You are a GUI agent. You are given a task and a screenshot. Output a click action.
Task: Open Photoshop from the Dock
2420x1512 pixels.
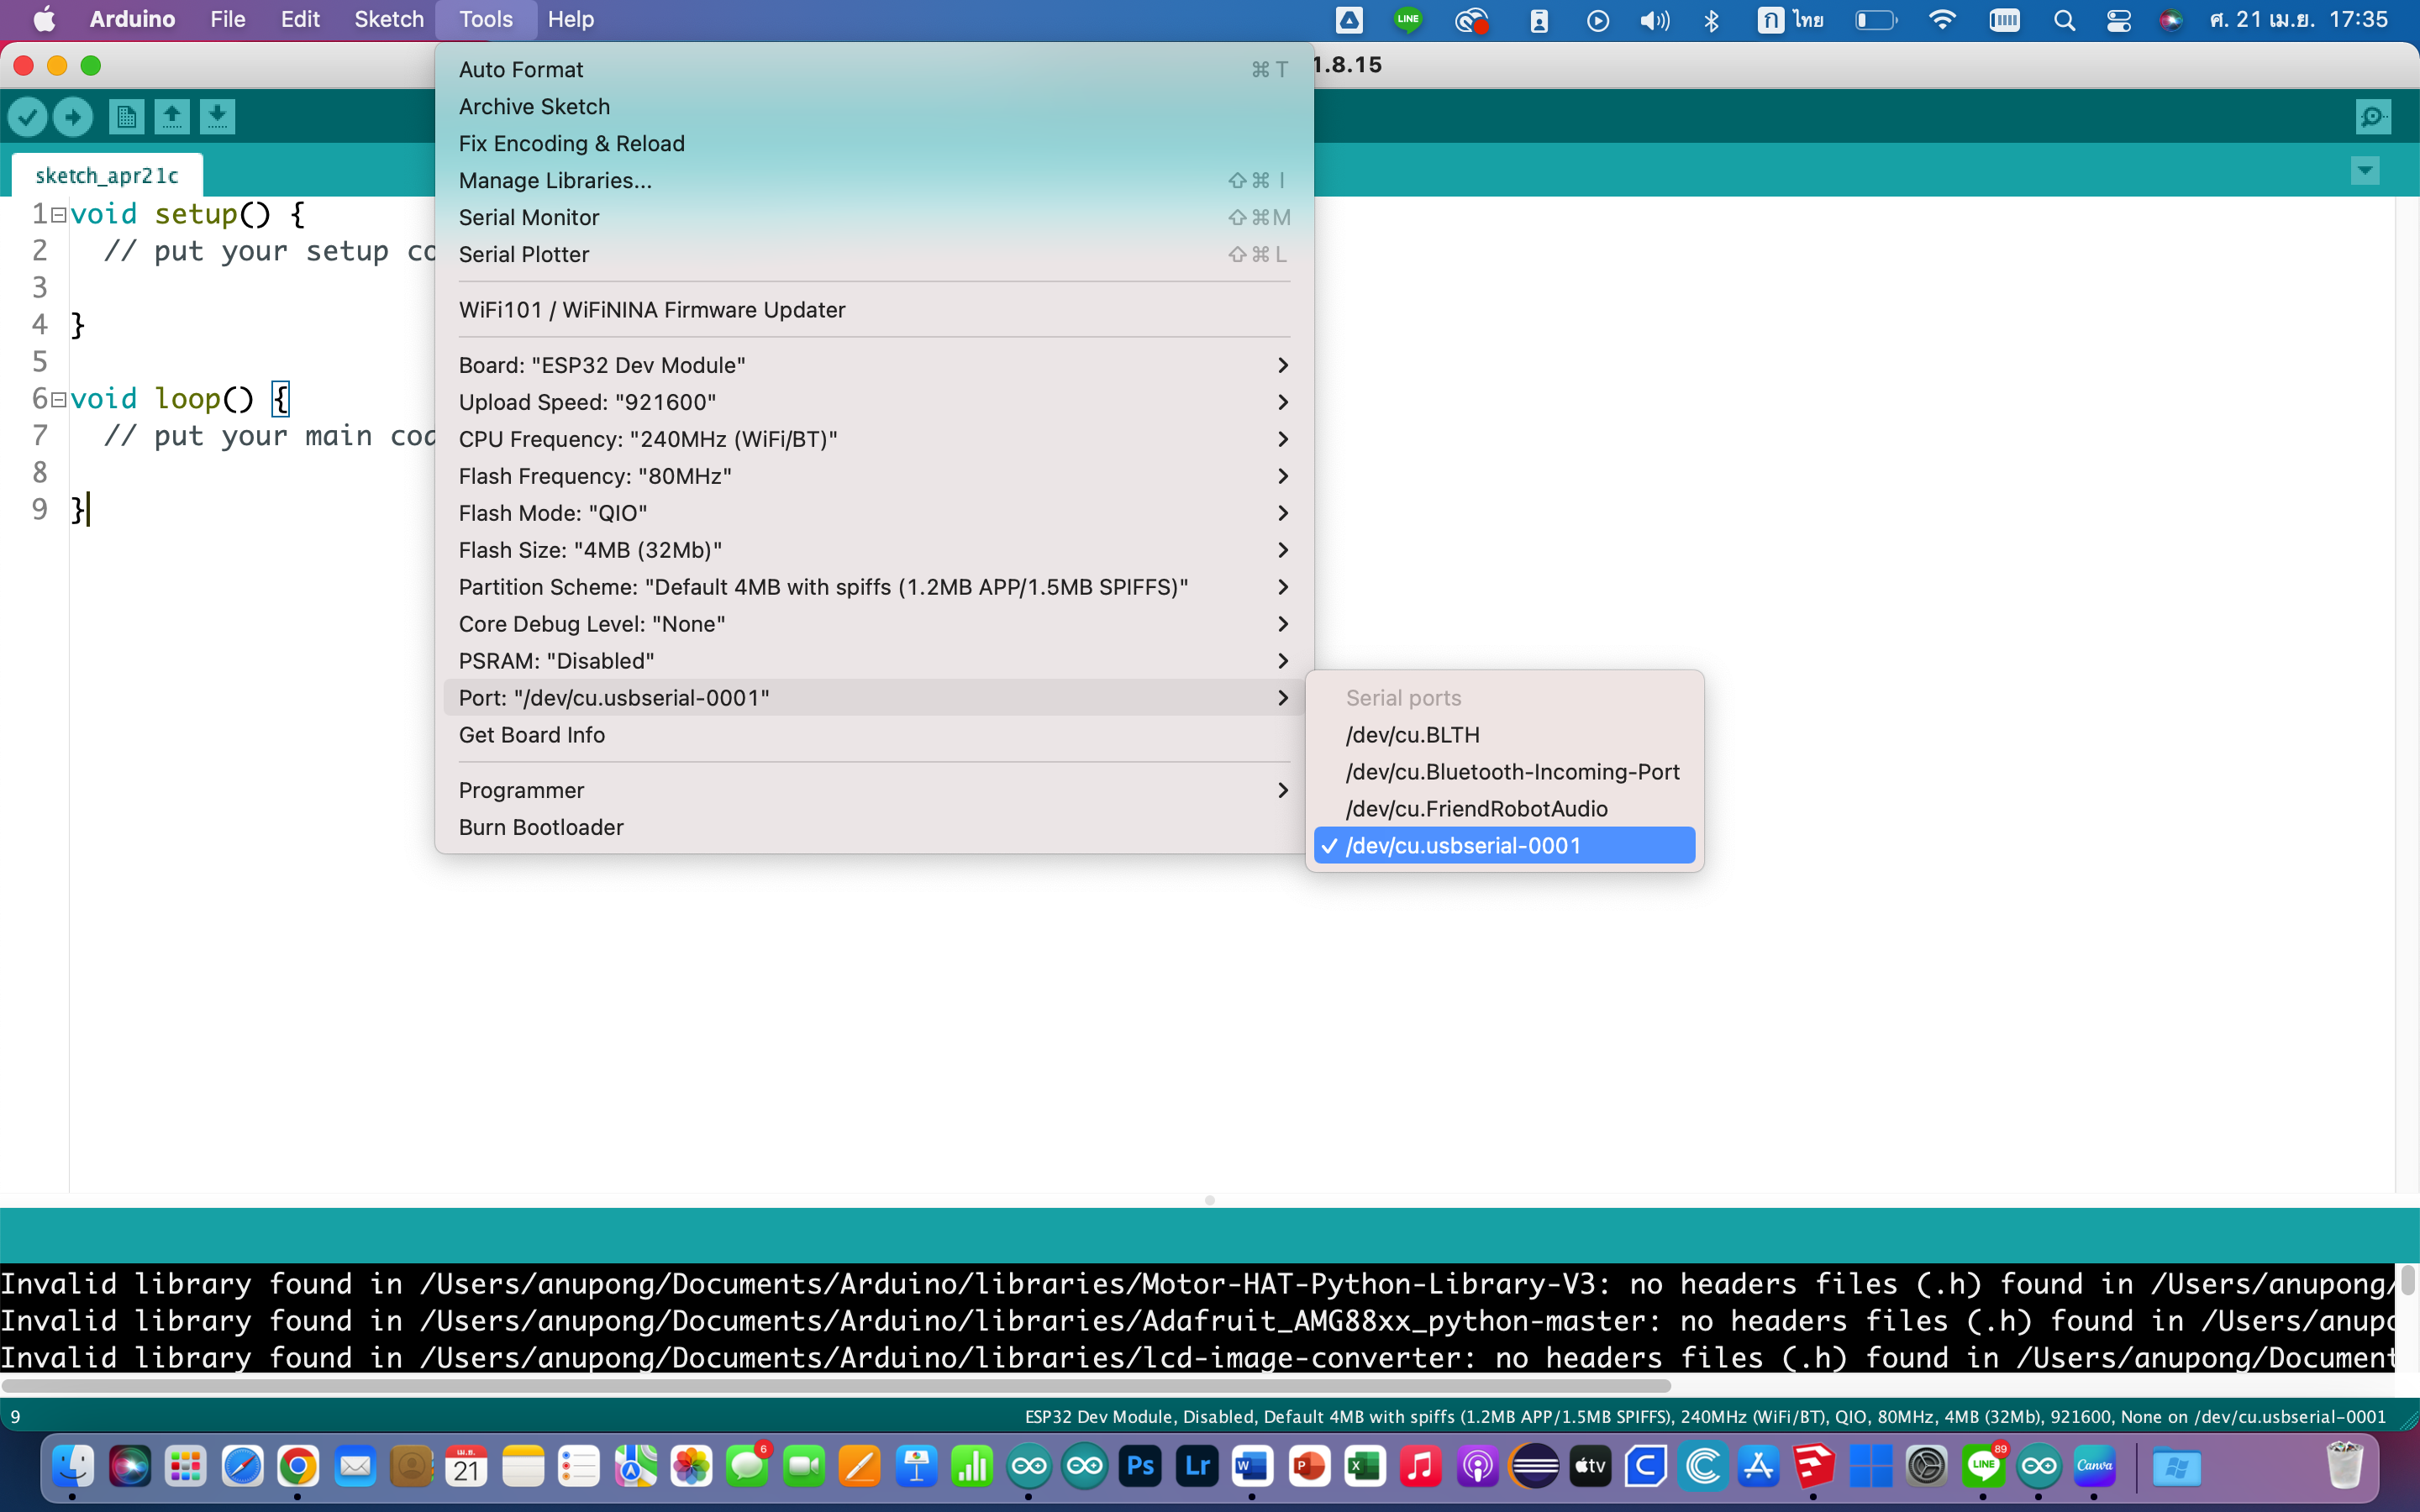pyautogui.click(x=1141, y=1467)
